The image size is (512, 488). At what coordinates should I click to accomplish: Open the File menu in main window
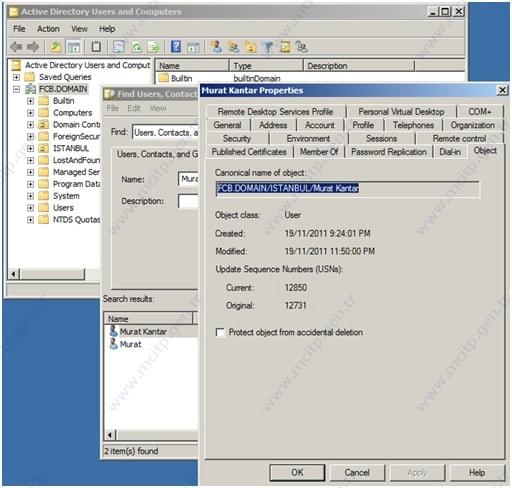[19, 29]
